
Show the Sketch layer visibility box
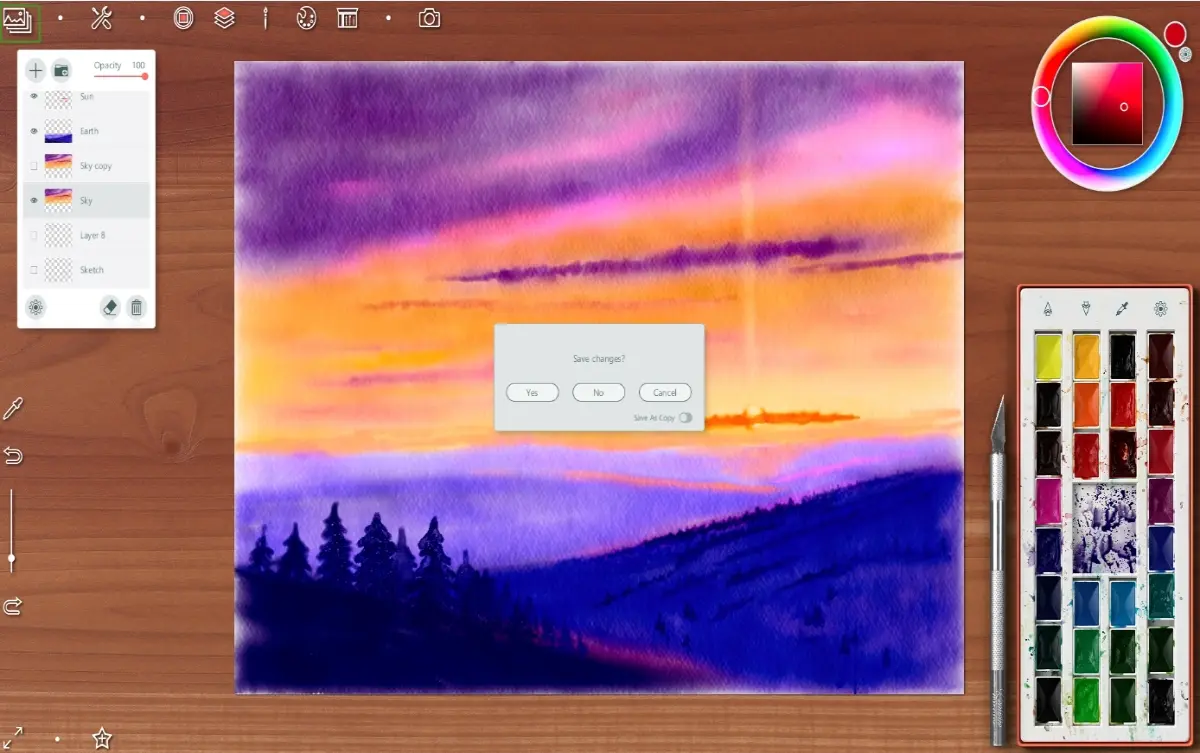coord(34,270)
